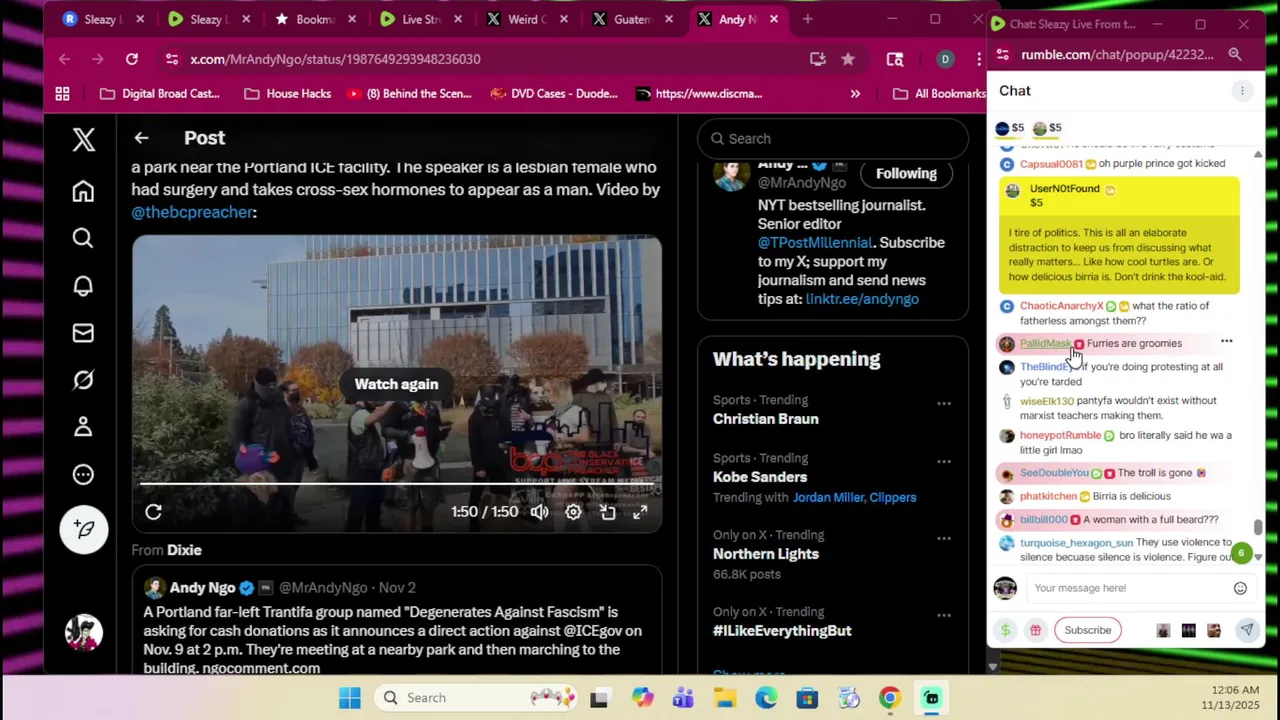The image size is (1280, 720).
Task: Open Digital Broad Cast bookmark folder
Action: click(160, 94)
